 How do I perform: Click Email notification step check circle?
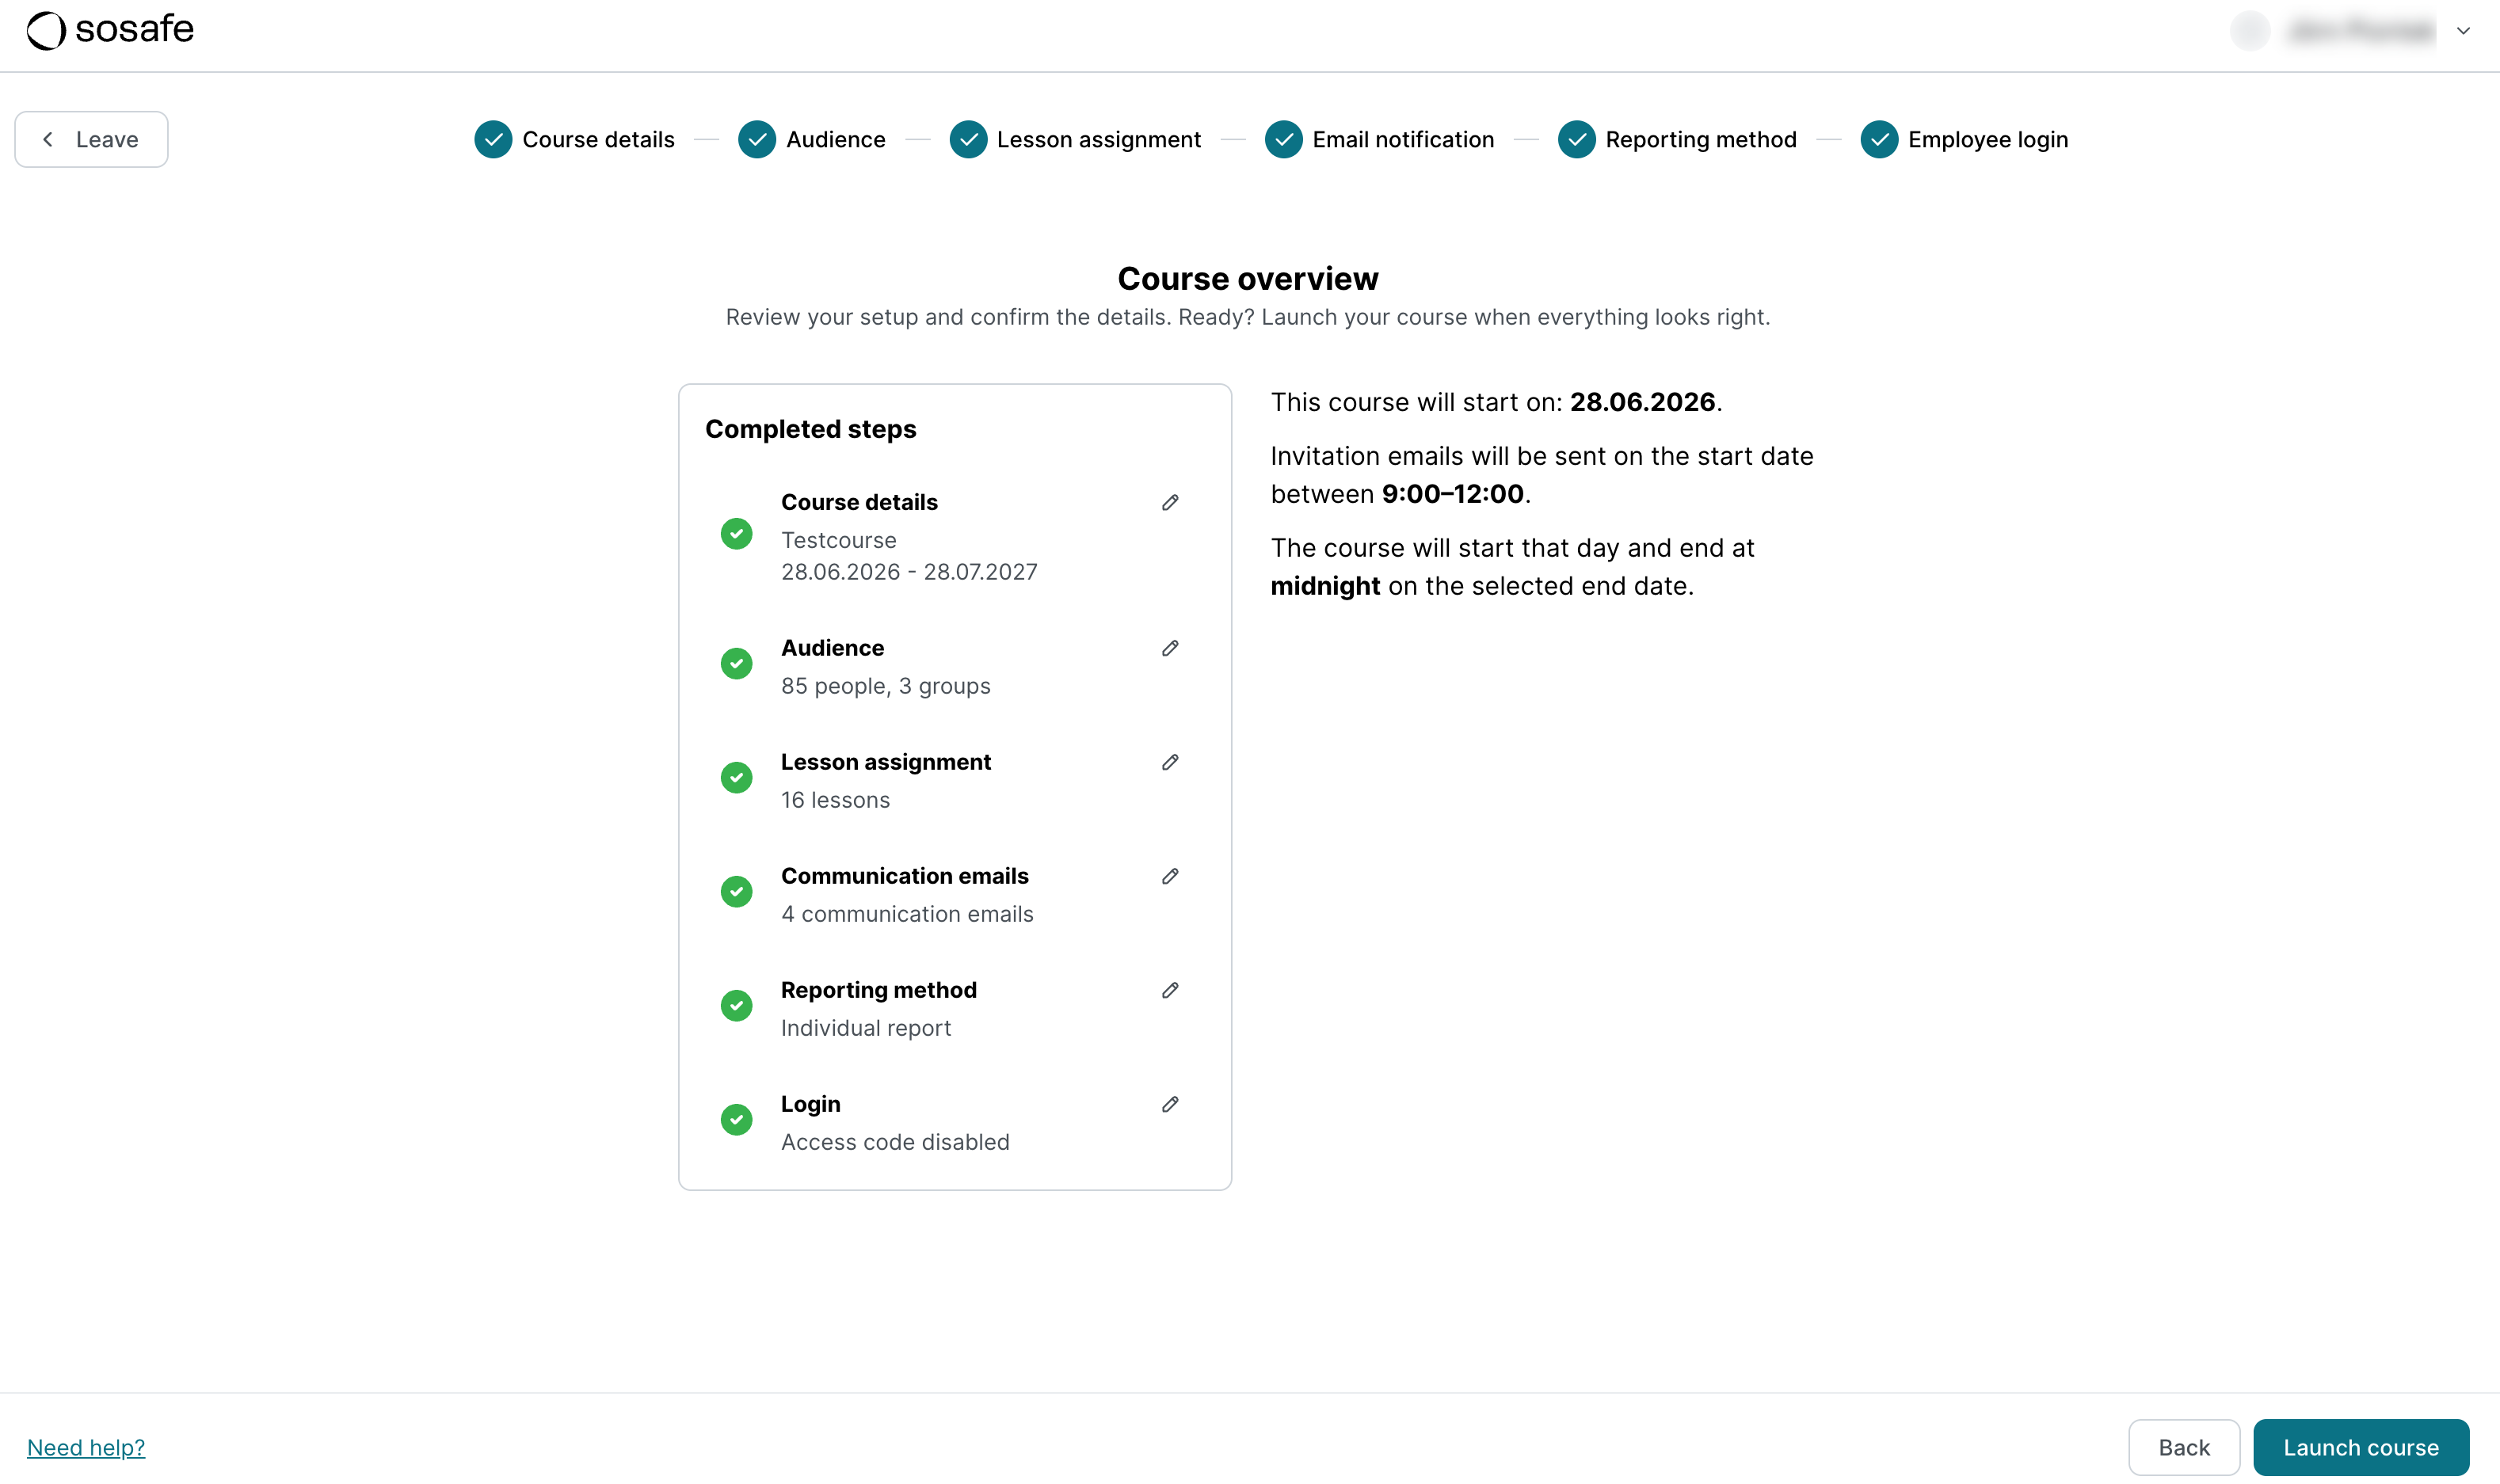coord(1284,139)
